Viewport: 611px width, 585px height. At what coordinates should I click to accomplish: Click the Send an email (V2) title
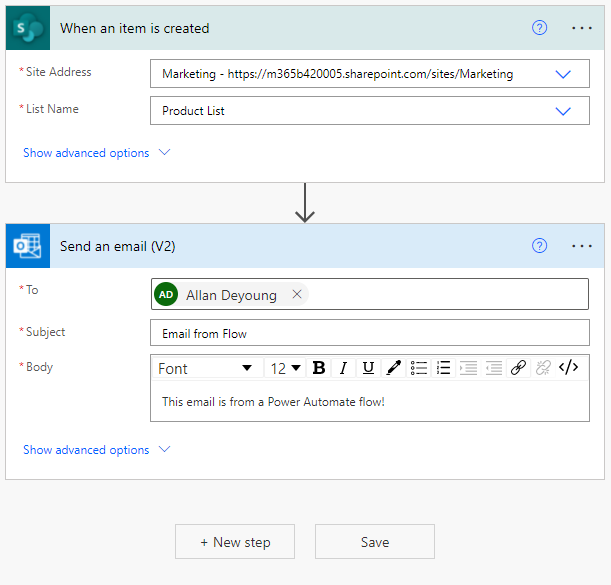[118, 246]
